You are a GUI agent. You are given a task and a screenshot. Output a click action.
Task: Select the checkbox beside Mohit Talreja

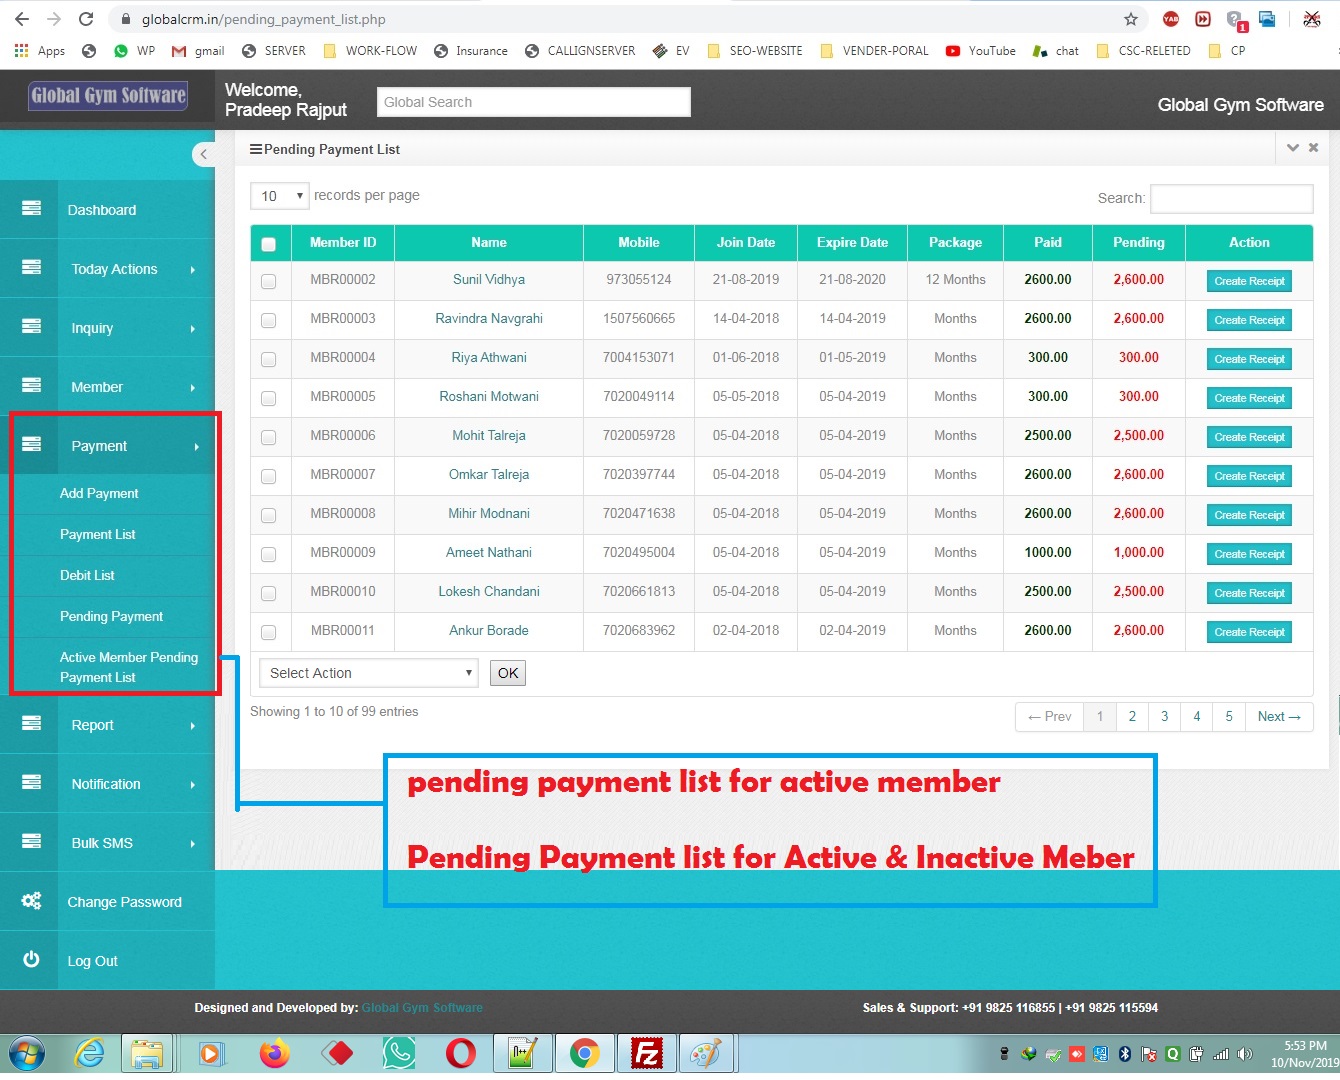pyautogui.click(x=269, y=436)
